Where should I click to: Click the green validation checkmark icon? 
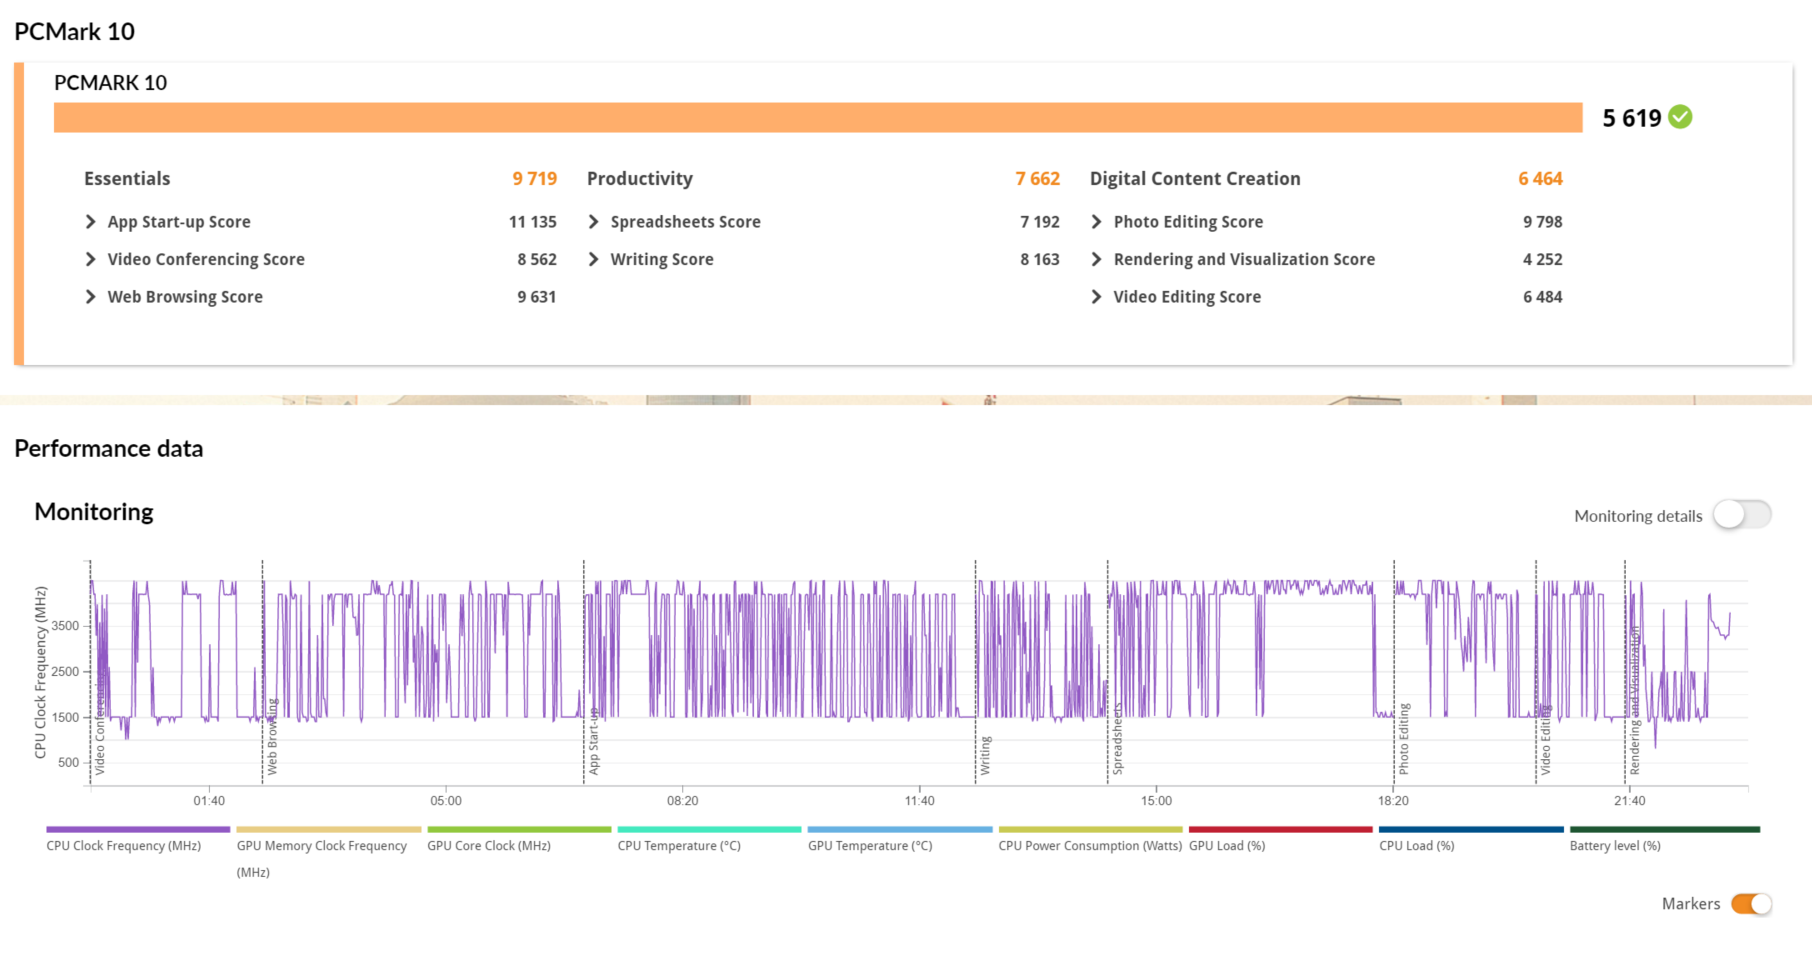(x=1681, y=117)
